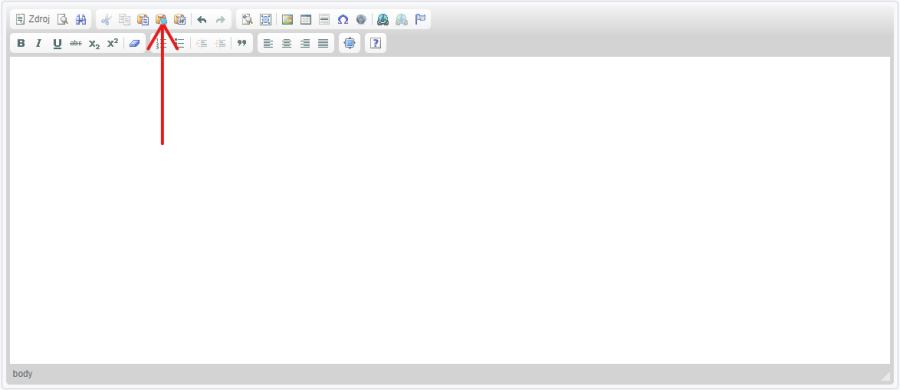Image resolution: width=900 pixels, height=390 pixels.
Task: Select the body element in the path bar
Action: click(x=22, y=374)
